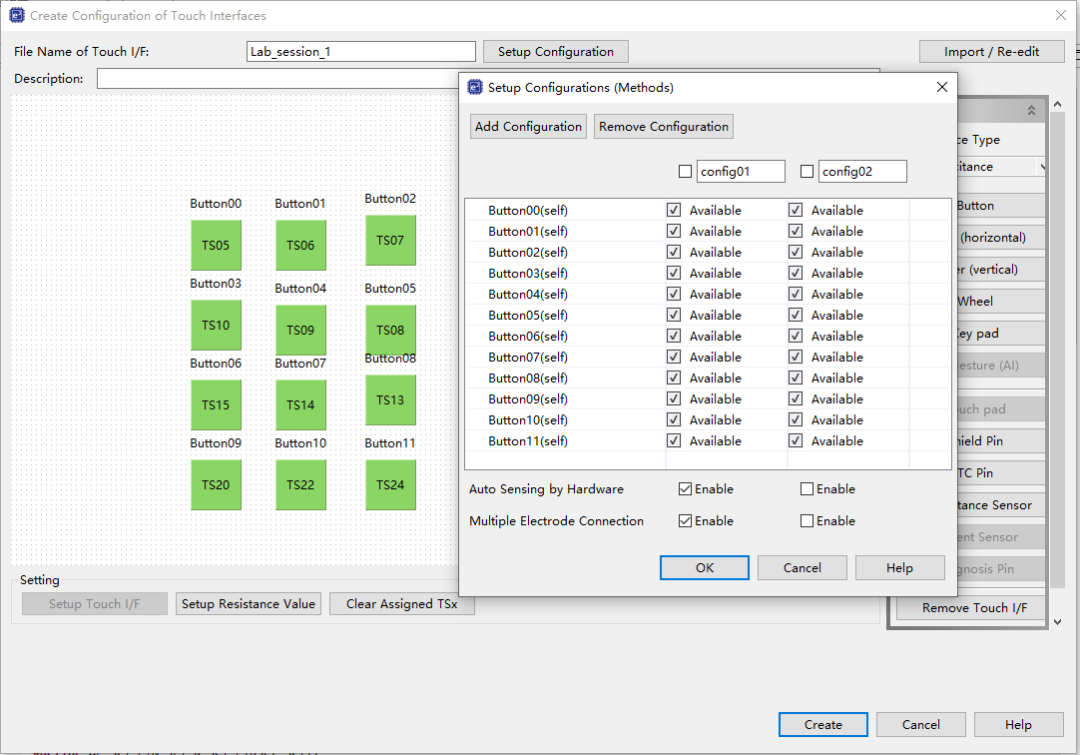Click Help in the main window

1018,725
